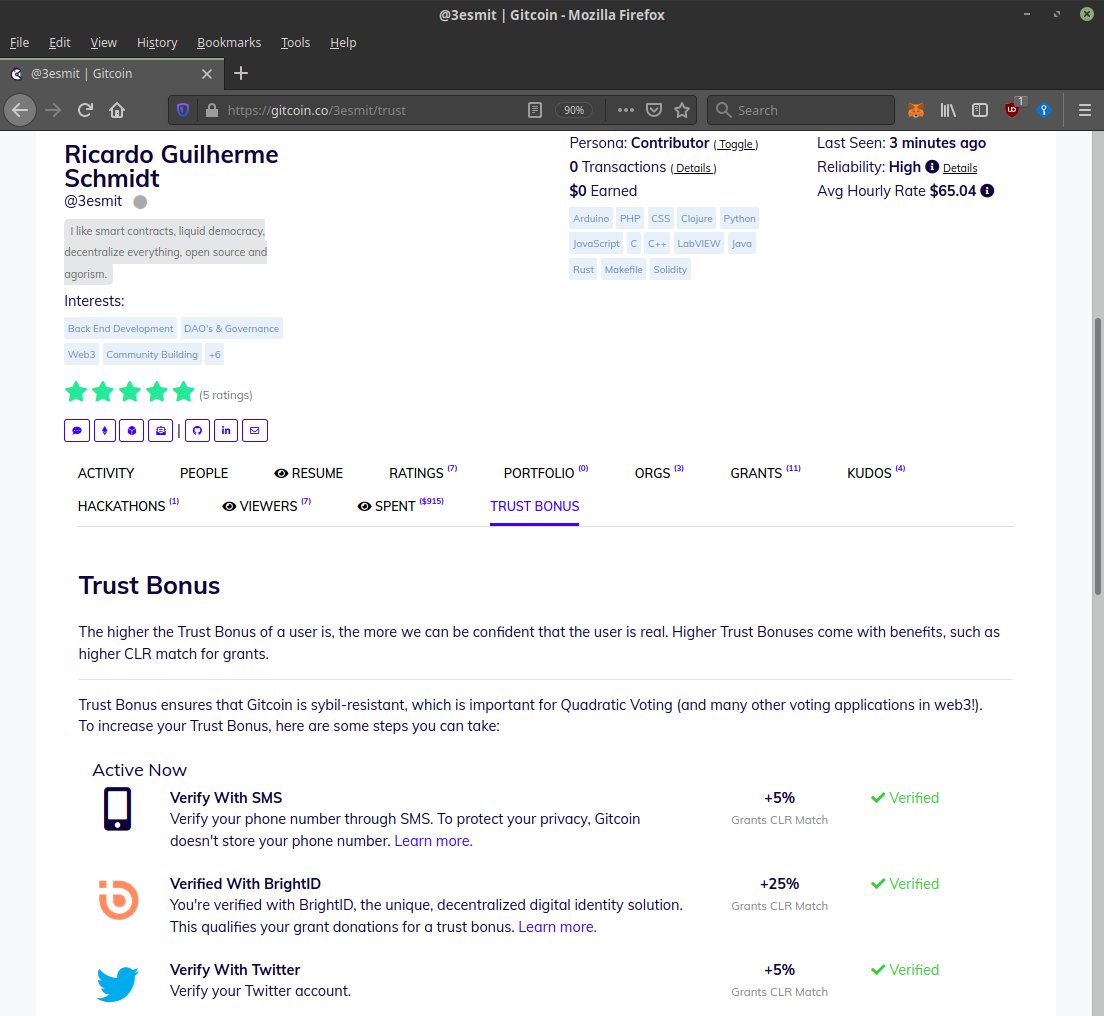
Task: Open the SPENT tab
Action: tap(400, 506)
